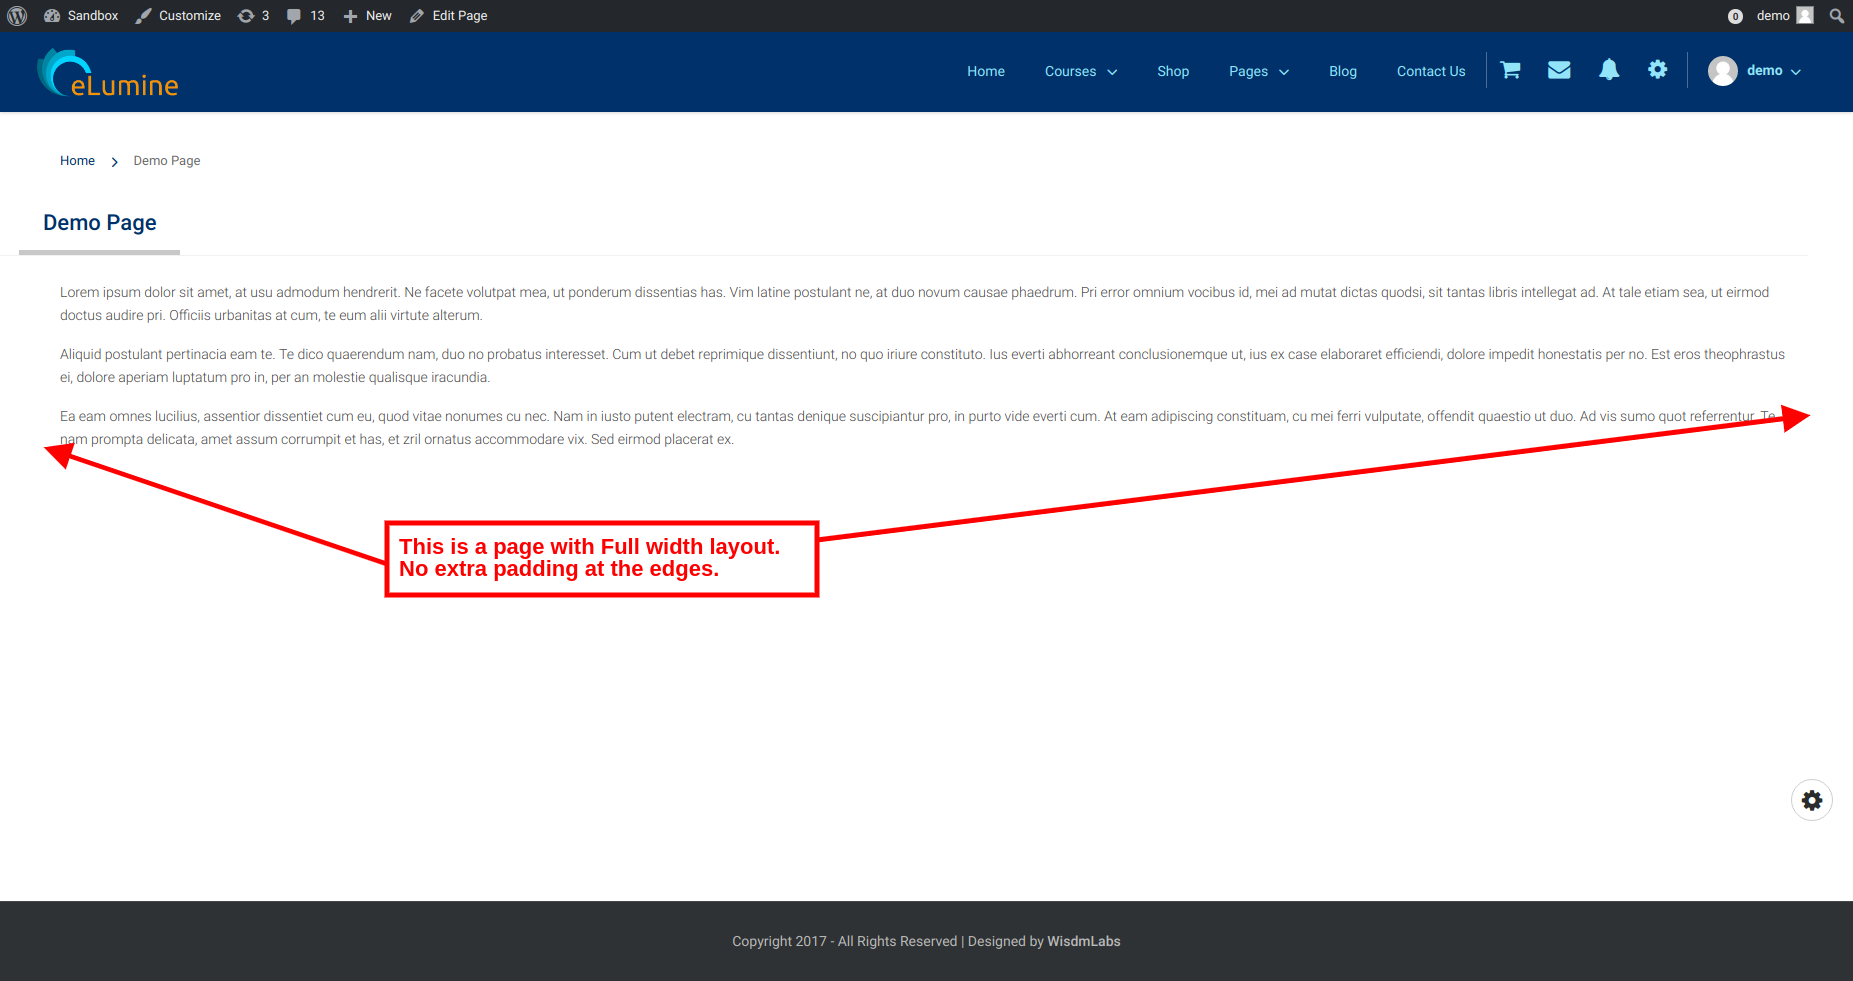Click the WisdmLabs footer link
Viewport: 1853px width, 981px height.
coord(1084,941)
